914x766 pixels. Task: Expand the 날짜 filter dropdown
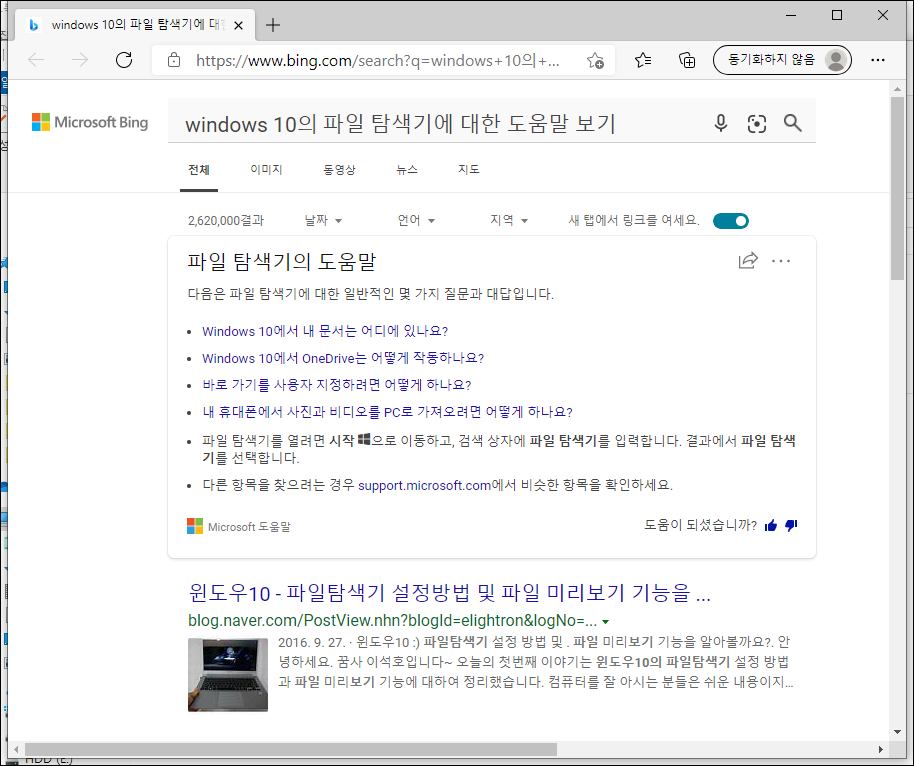coord(323,220)
